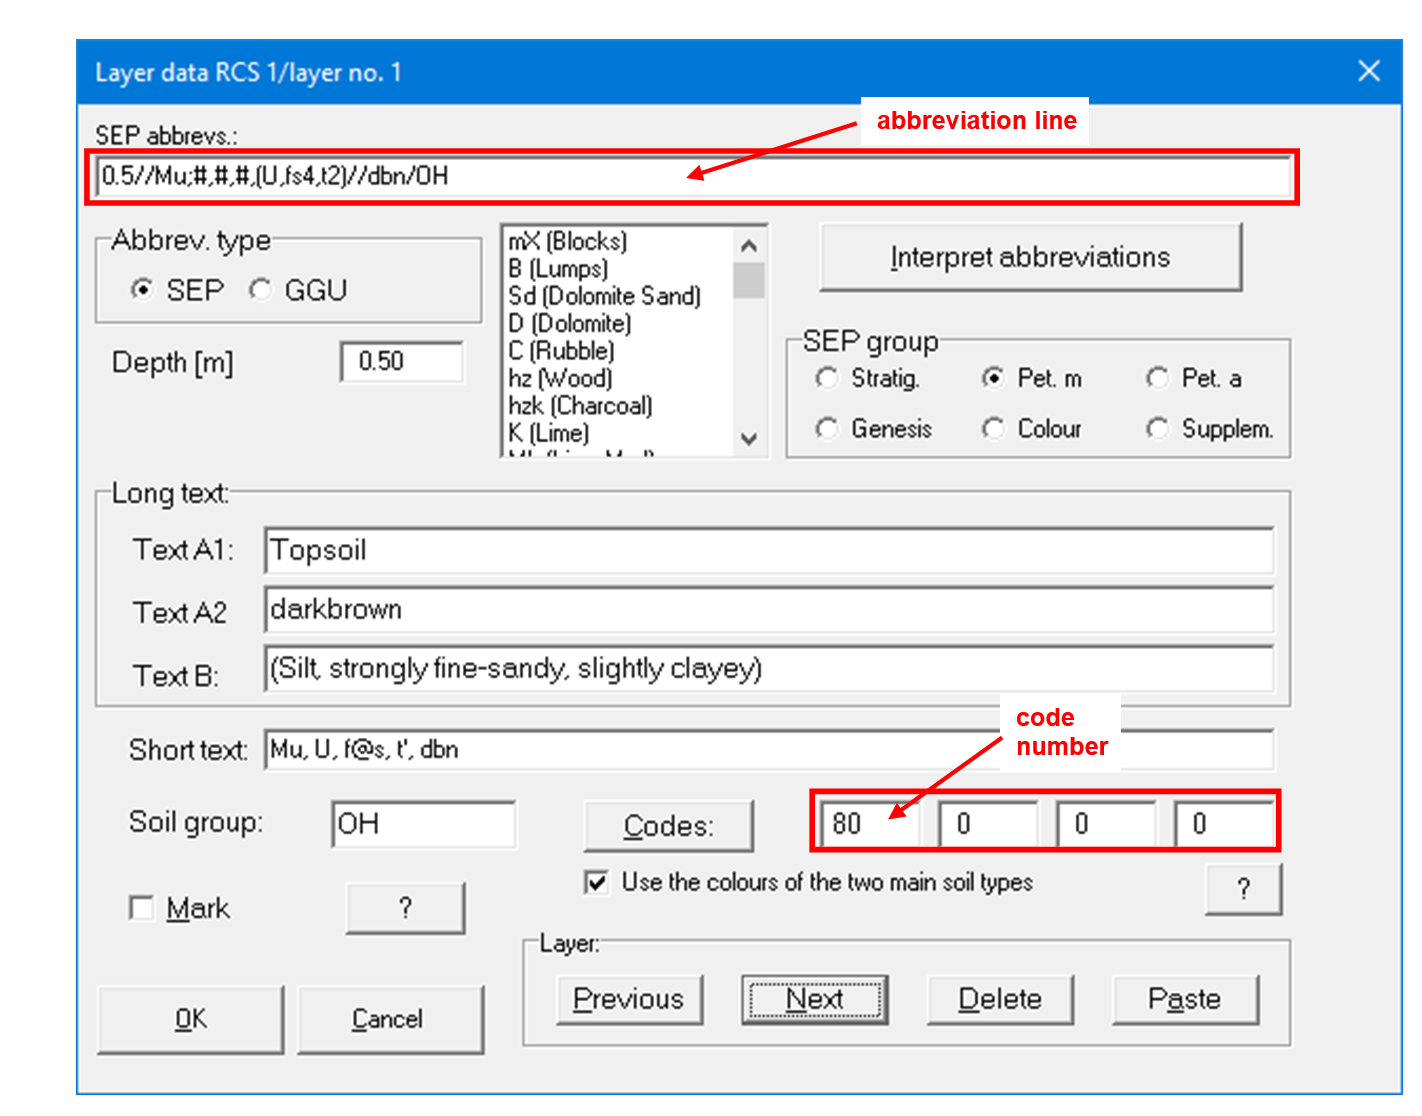
Task: Click the help button beside code numbers
Action: 1243,888
